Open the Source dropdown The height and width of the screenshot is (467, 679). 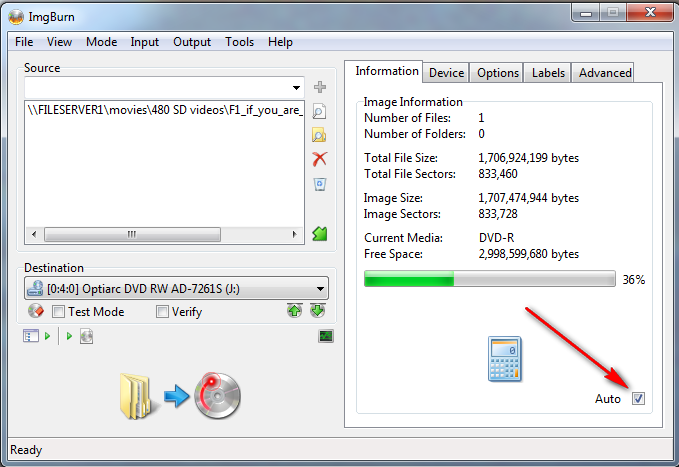pos(296,88)
